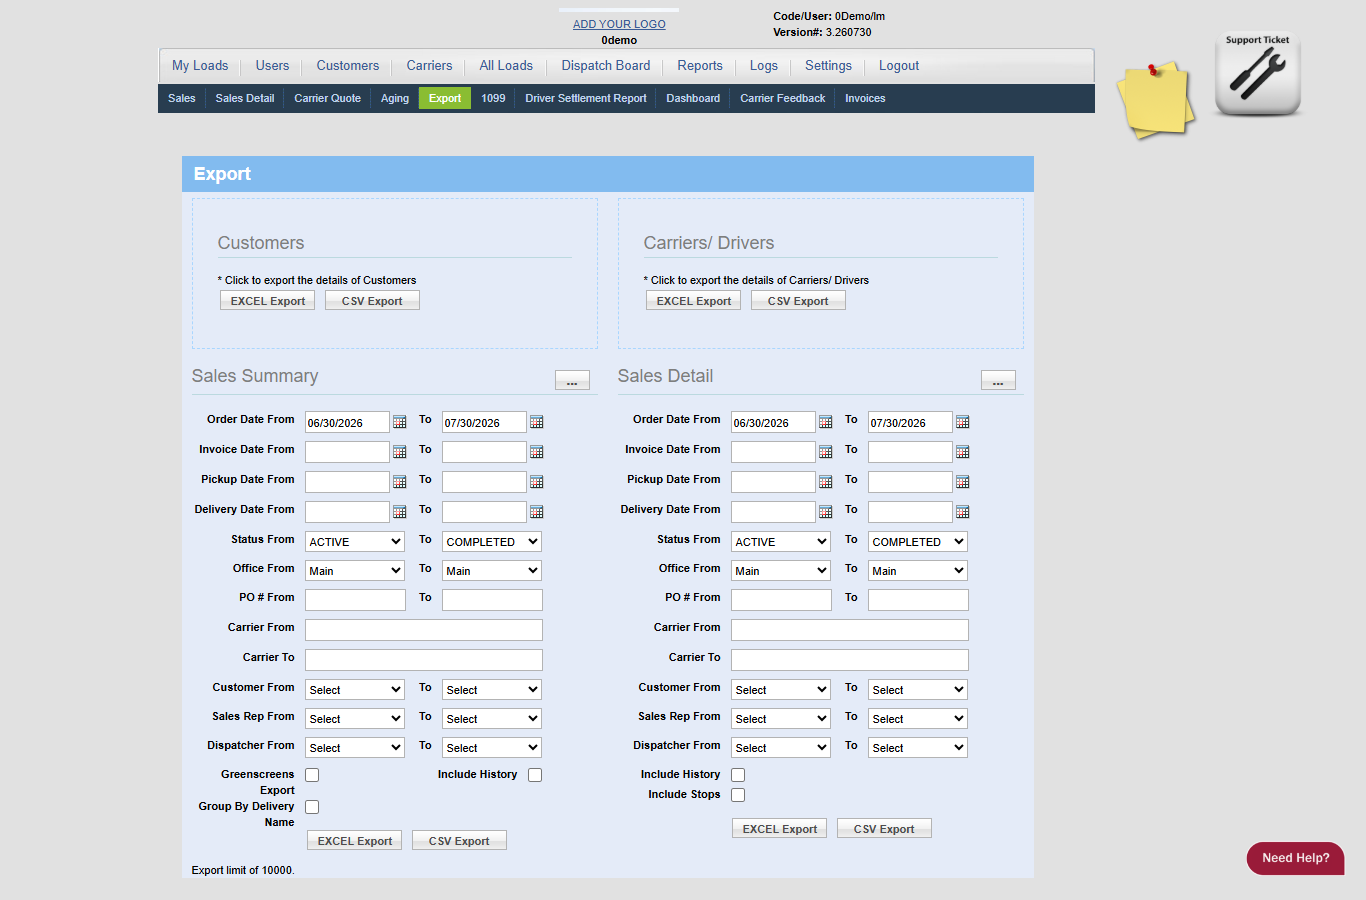Open Sales Summary Dispatcher To dropdown
This screenshot has height=900, width=1366.
coord(492,747)
